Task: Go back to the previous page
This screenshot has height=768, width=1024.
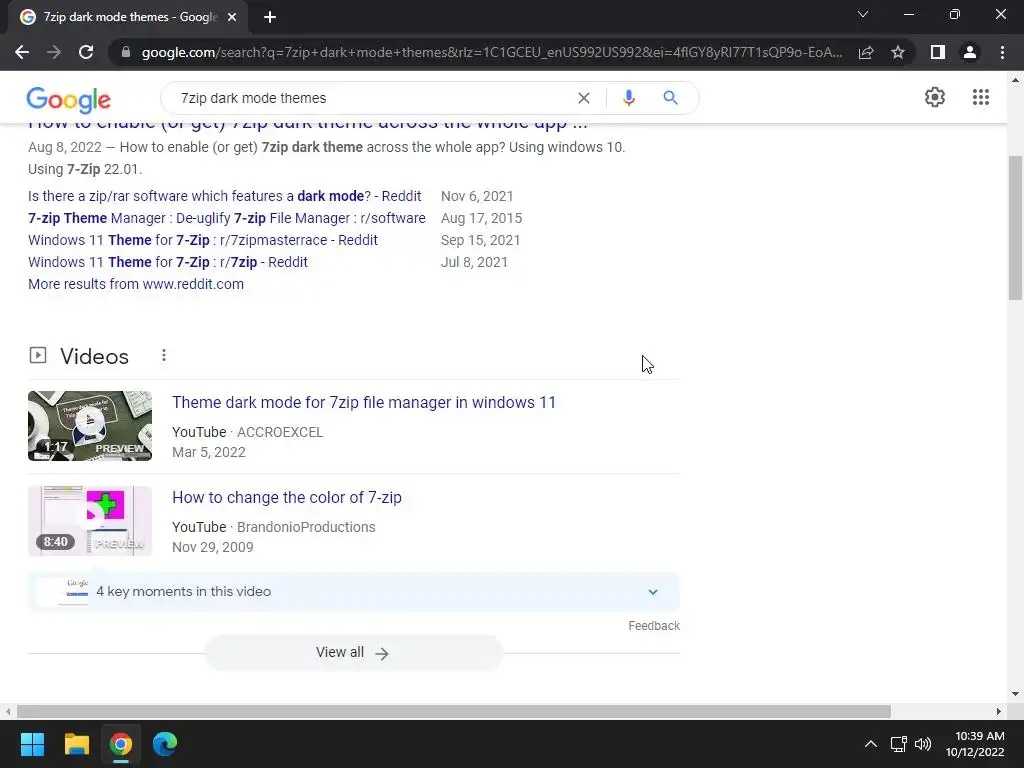Action: tap(22, 52)
